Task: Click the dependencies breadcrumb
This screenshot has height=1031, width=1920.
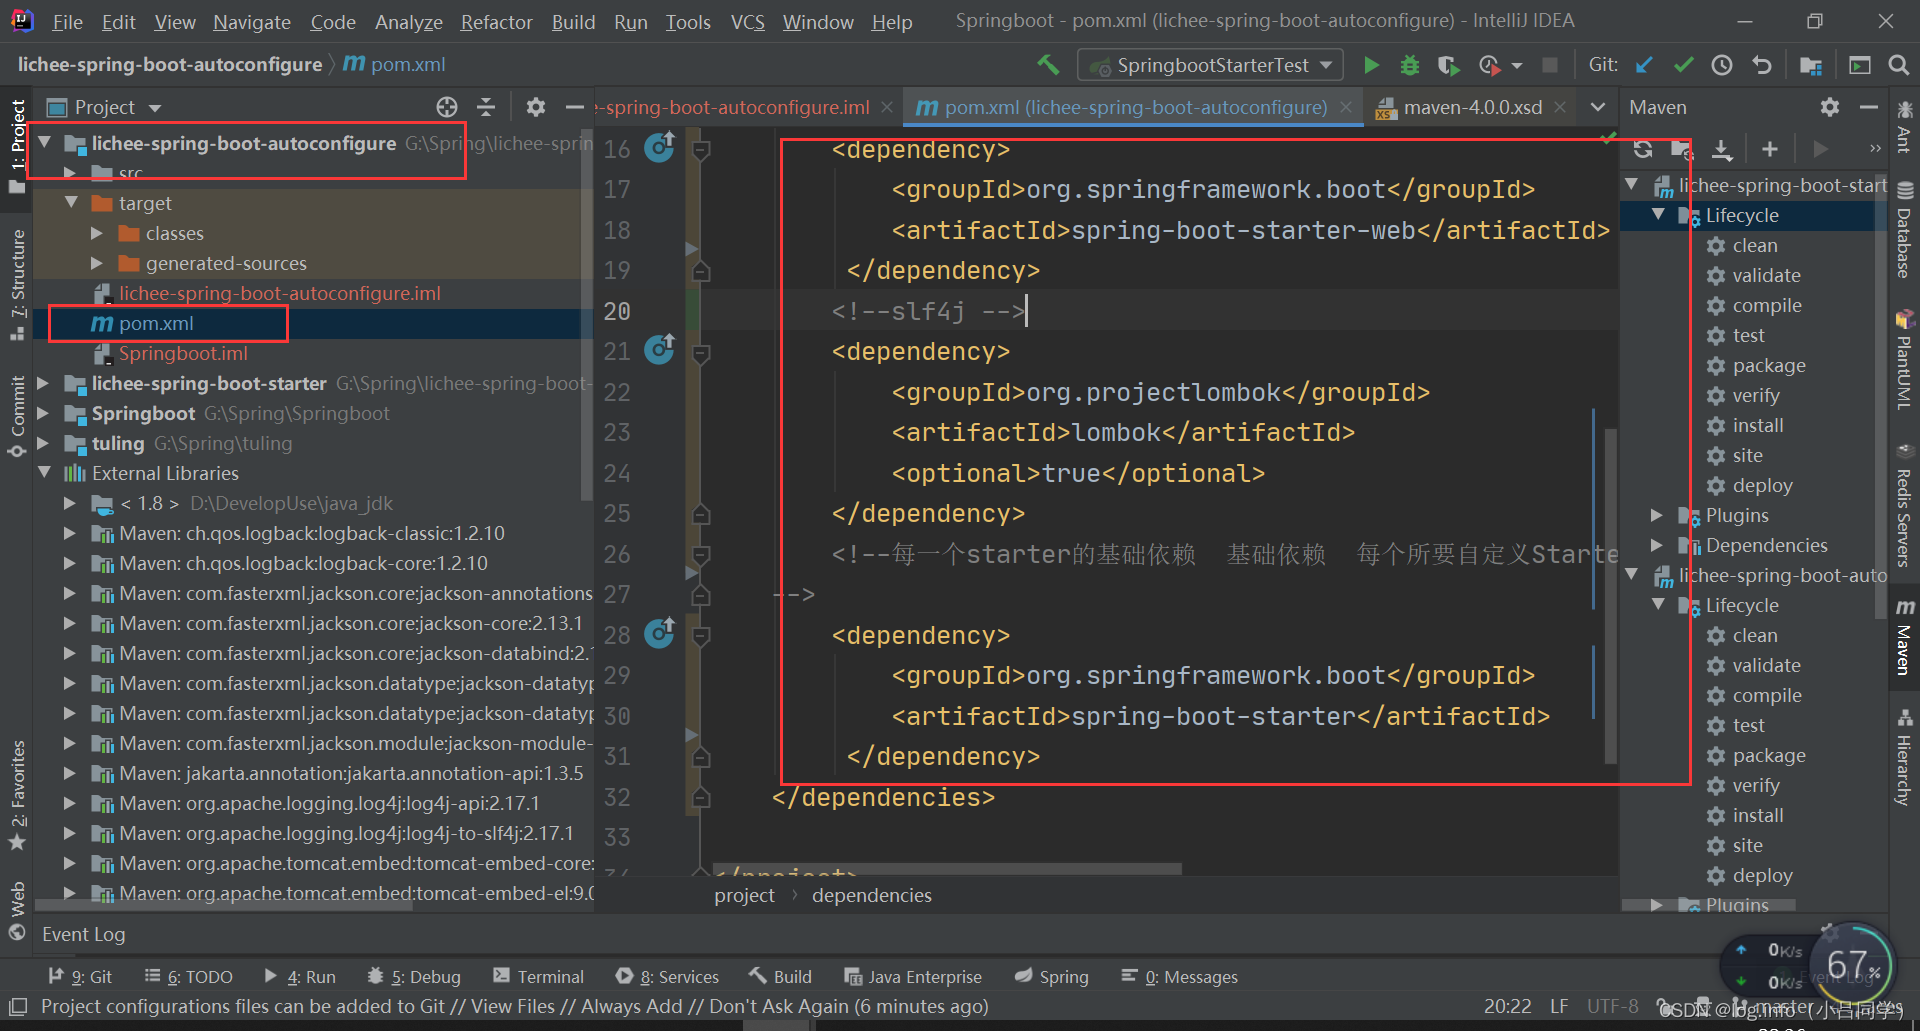Action: coord(871,895)
